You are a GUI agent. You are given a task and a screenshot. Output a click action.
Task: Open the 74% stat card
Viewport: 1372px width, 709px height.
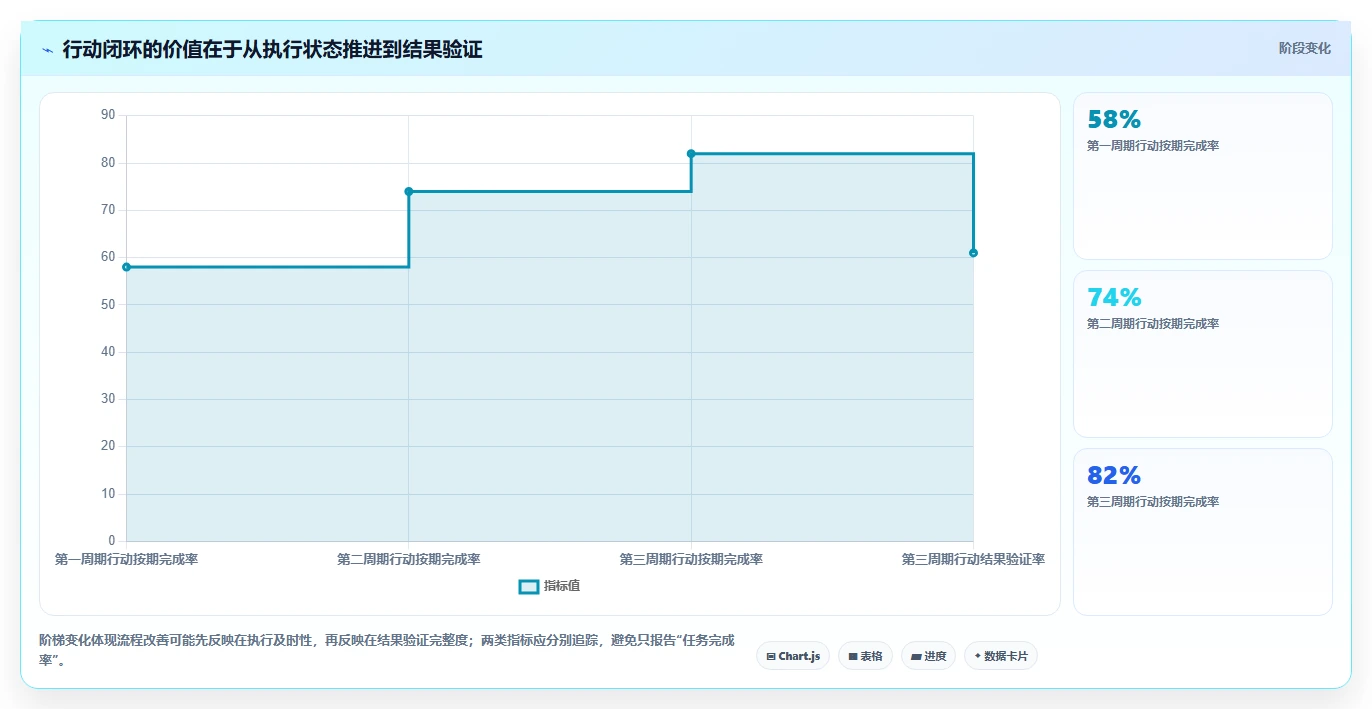pyautogui.click(x=1202, y=354)
